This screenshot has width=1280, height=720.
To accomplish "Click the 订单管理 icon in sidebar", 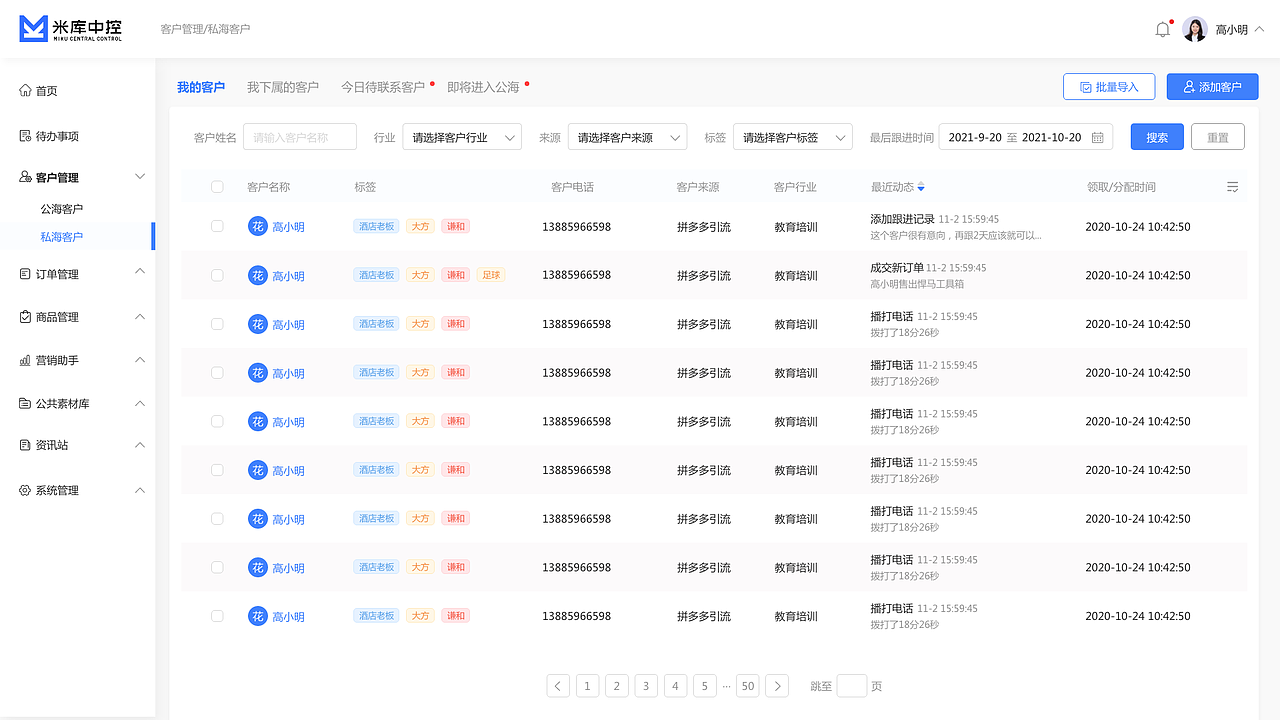I will [25, 274].
